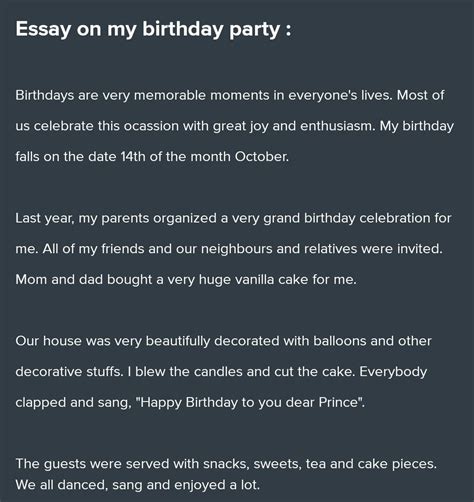
Task: Click the word 'Birthdays' starting the first paragraph
Action: tap(45, 96)
